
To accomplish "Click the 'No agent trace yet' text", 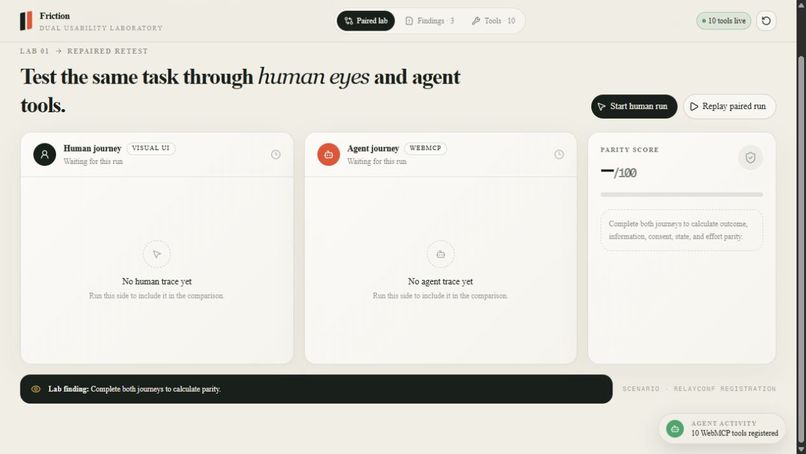I will (x=441, y=281).
